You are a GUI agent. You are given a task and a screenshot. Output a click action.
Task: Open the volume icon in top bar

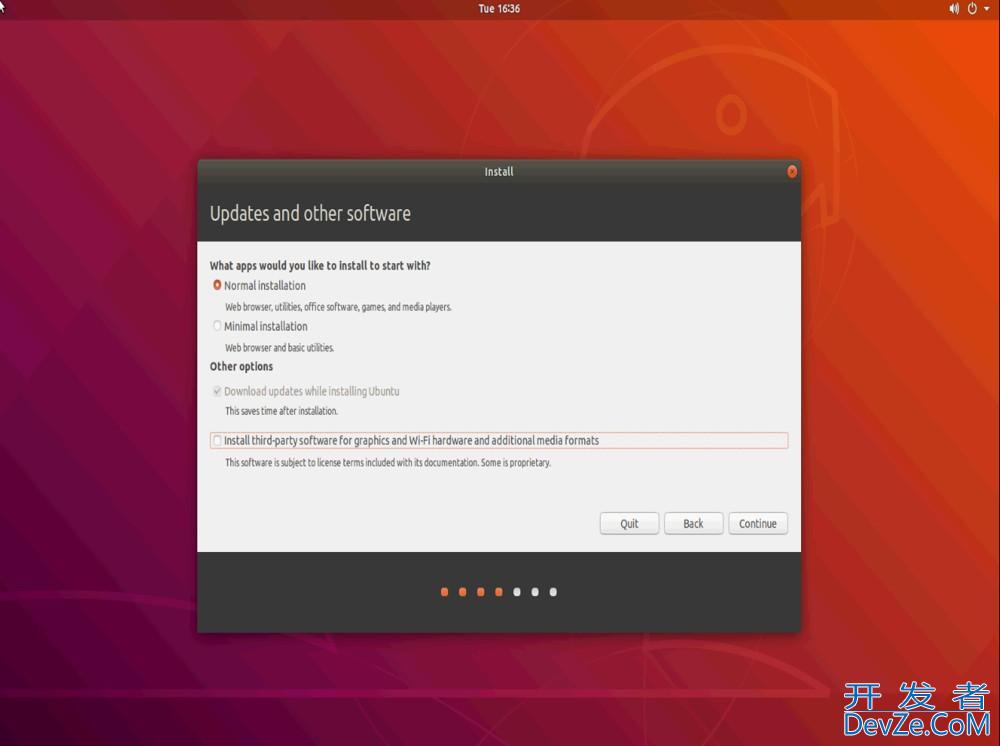tap(953, 9)
